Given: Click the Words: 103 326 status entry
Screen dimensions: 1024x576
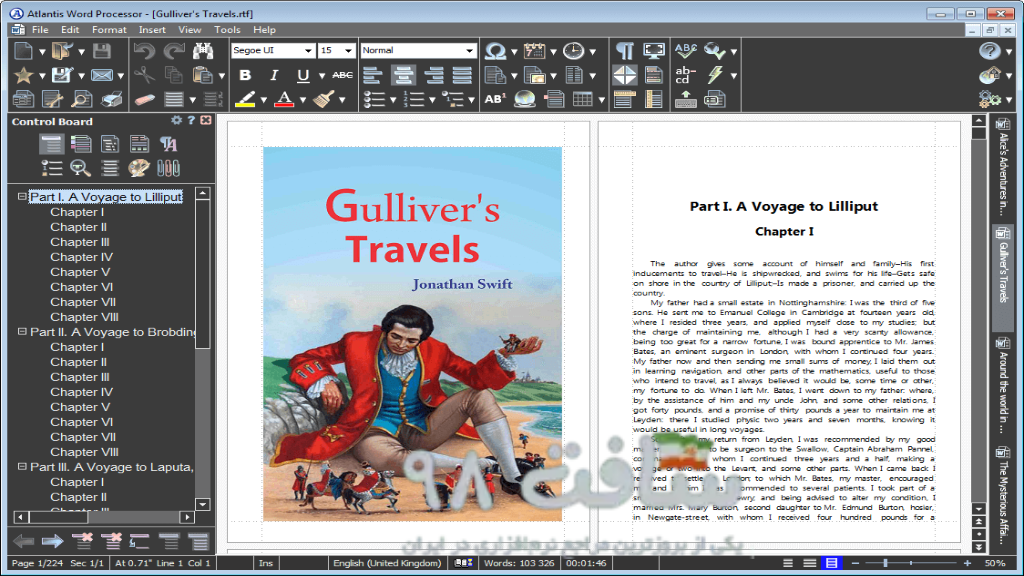Looking at the screenshot, I should point(519,563).
